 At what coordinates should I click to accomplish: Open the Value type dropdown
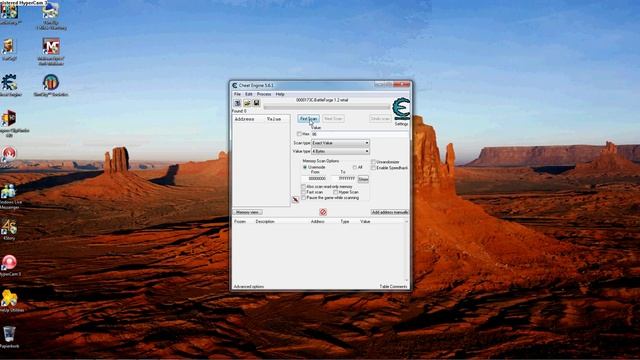[x=340, y=151]
